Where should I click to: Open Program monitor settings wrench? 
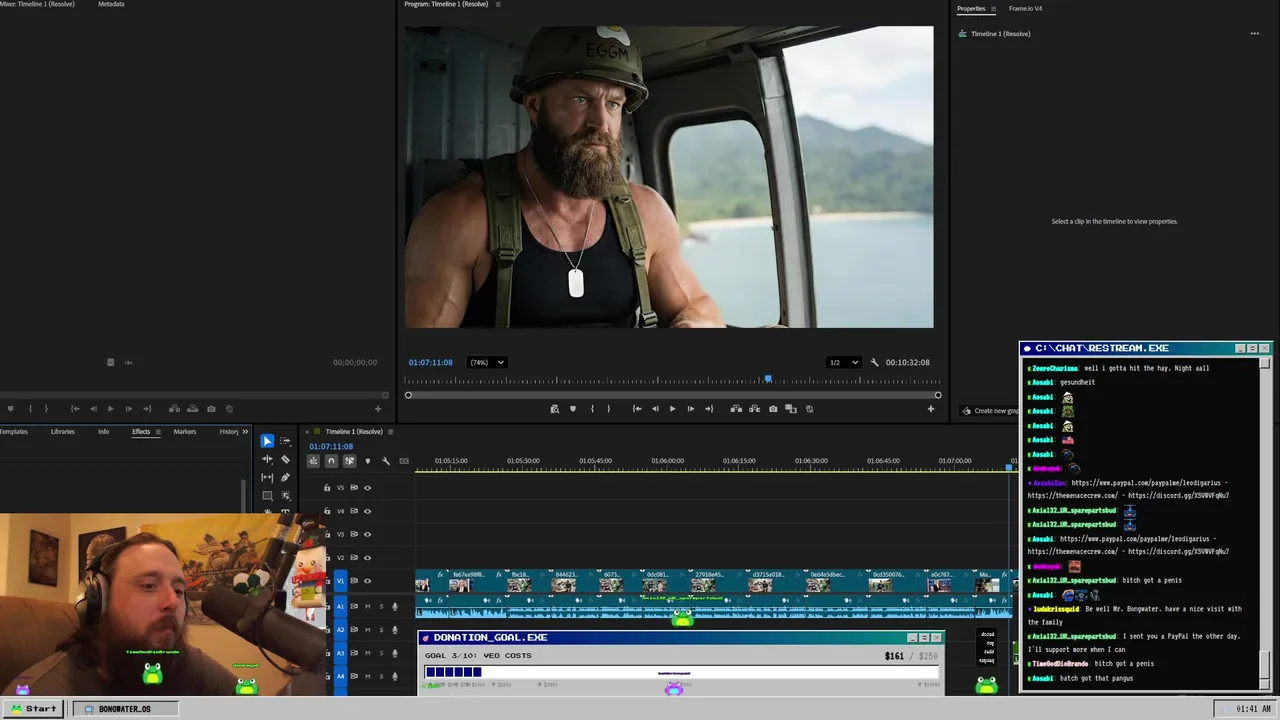874,362
